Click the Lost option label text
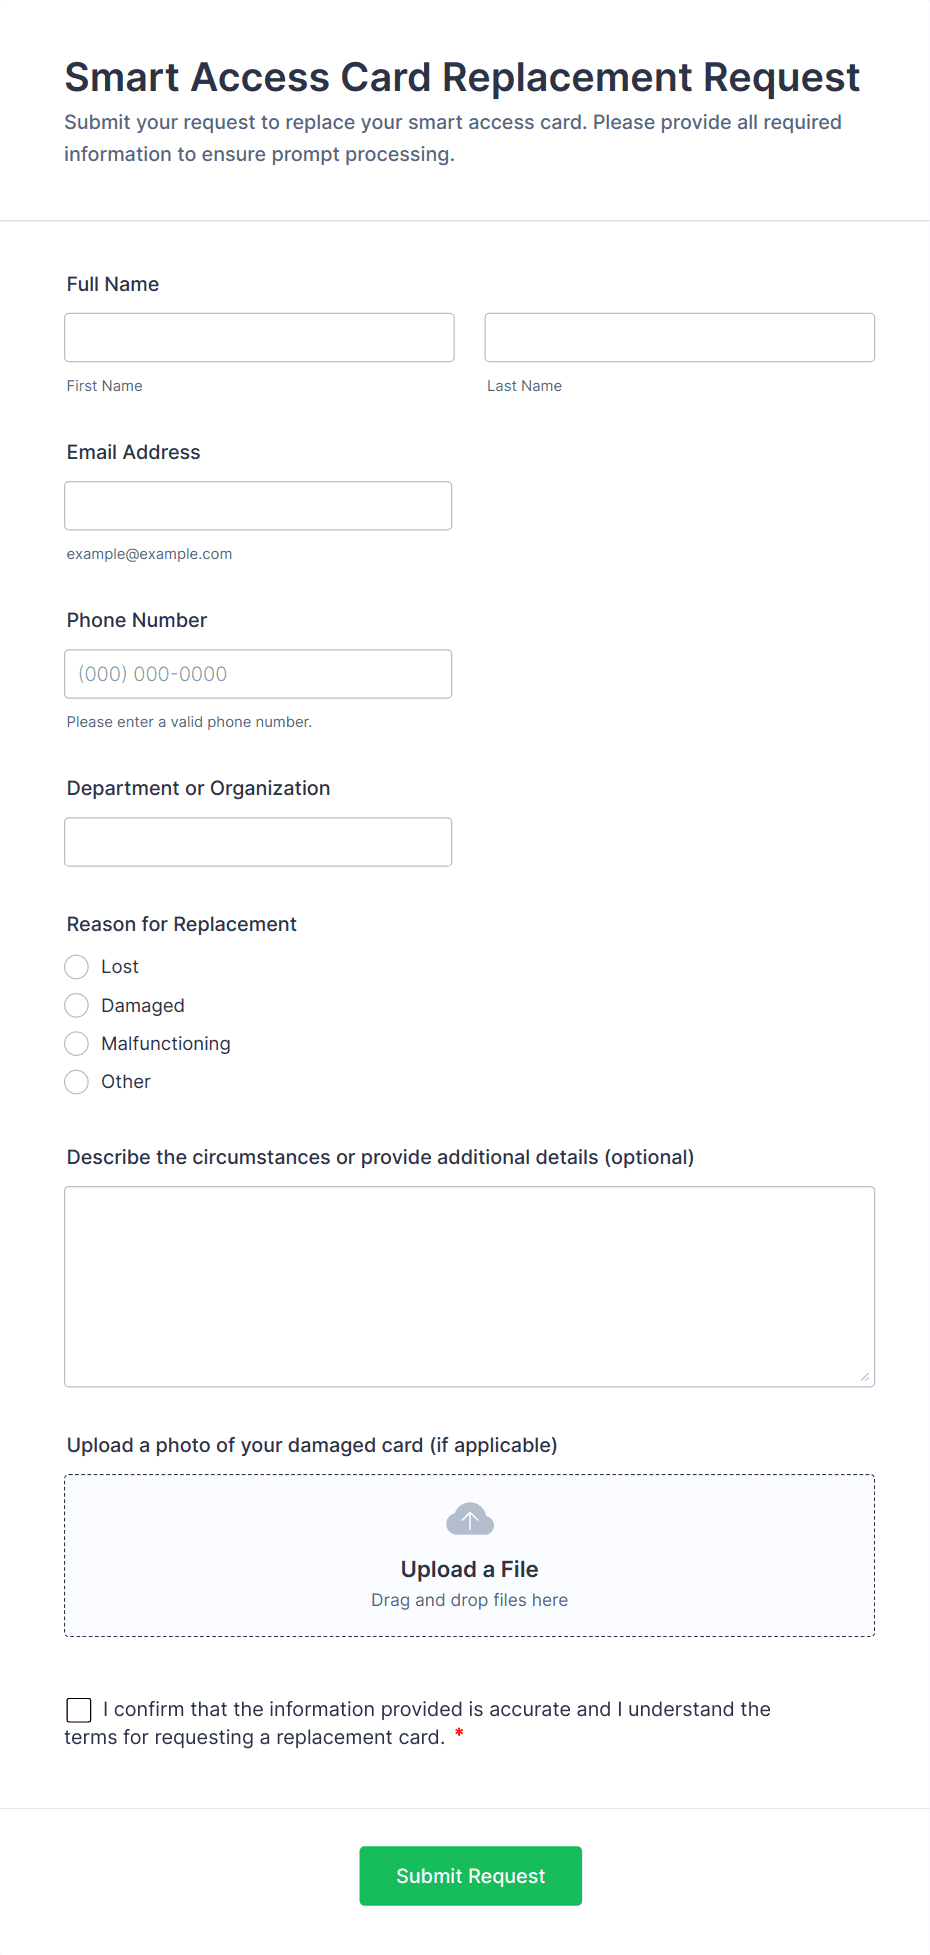This screenshot has width=930, height=1955. click(120, 967)
